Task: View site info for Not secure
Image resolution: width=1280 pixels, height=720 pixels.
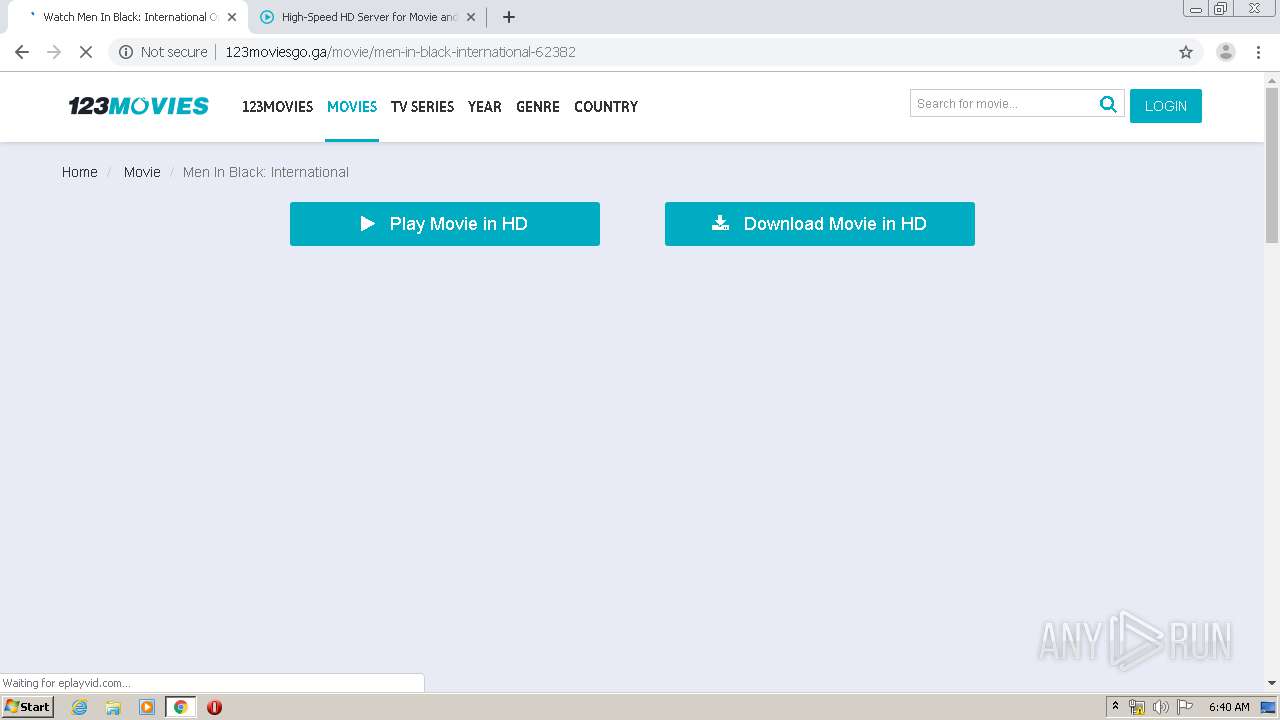Action: [x=163, y=52]
